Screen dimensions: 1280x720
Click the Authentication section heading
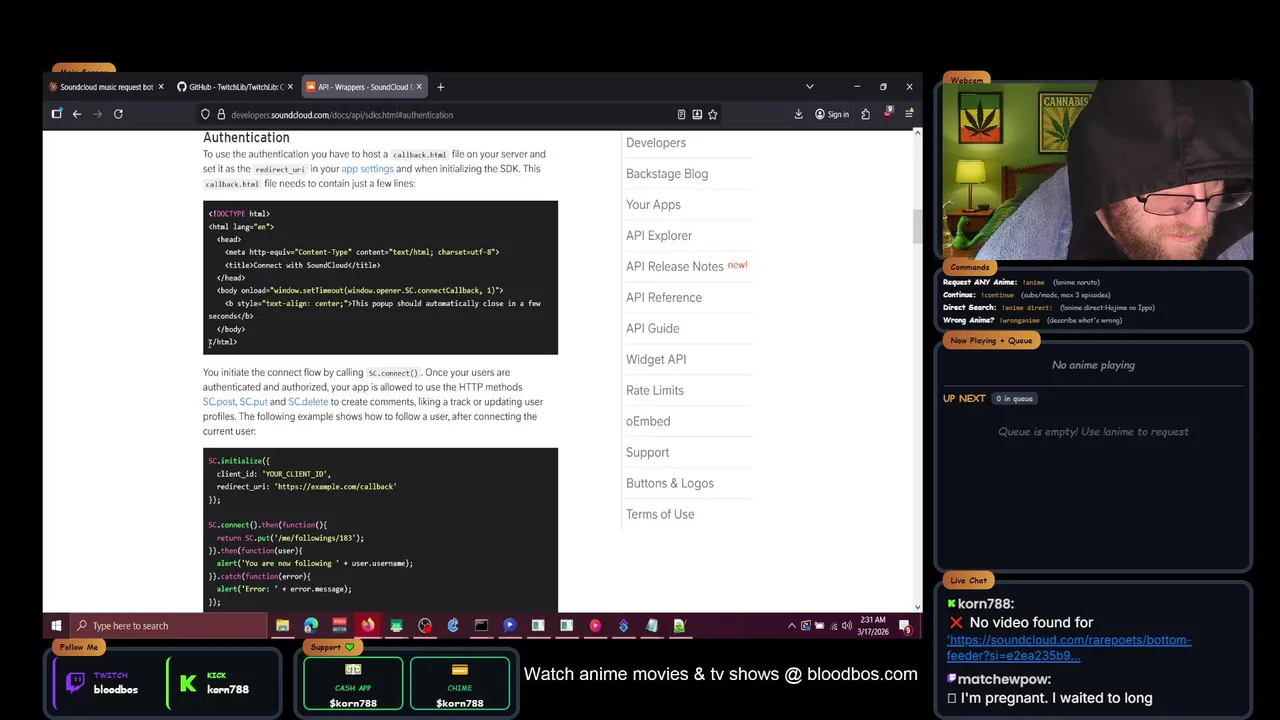tap(246, 138)
